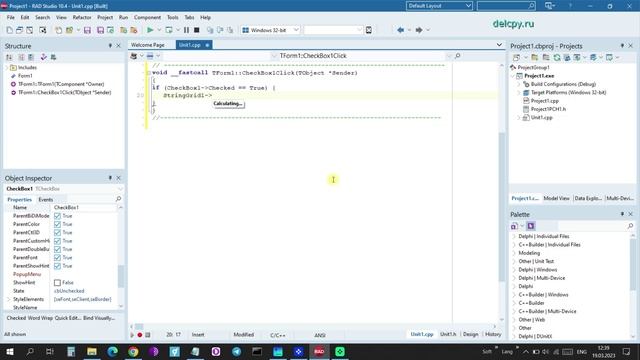Expand the Includes node in Structure

click(7, 67)
